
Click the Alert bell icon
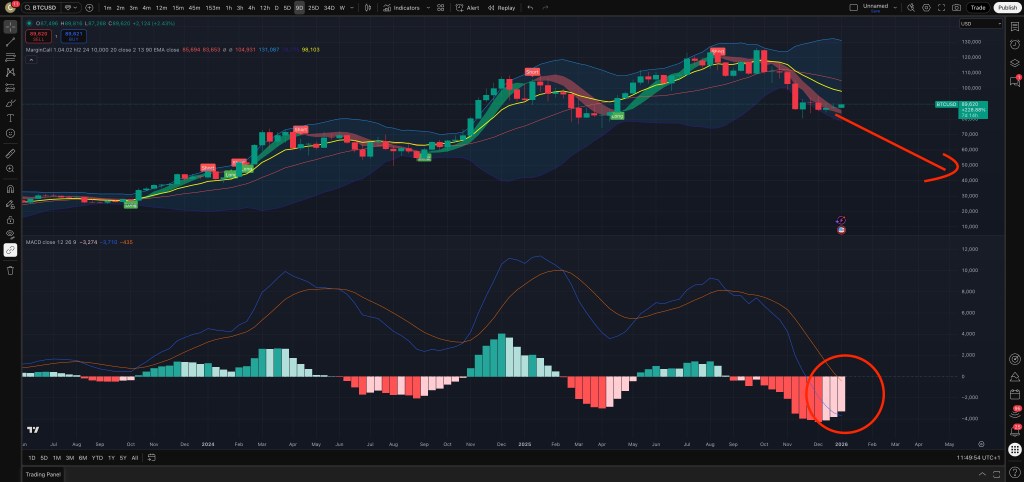click(465, 7)
